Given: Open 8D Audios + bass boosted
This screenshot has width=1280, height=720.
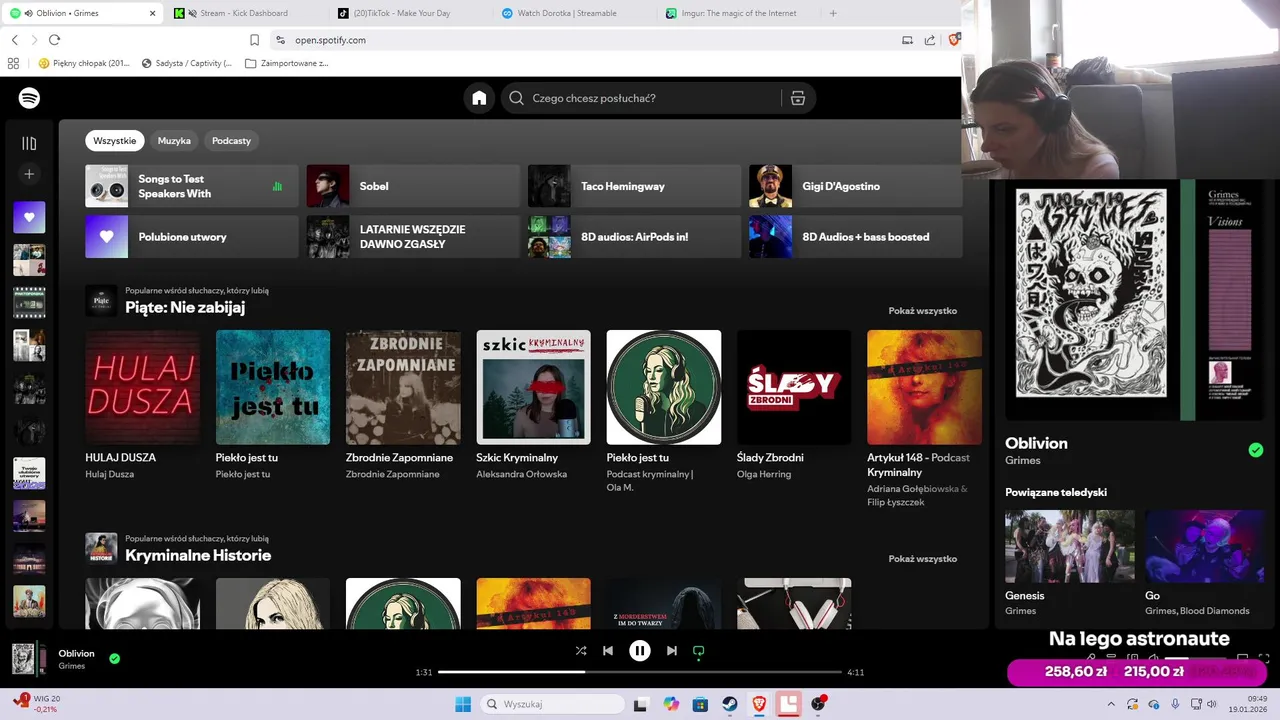Looking at the screenshot, I should pos(856,237).
